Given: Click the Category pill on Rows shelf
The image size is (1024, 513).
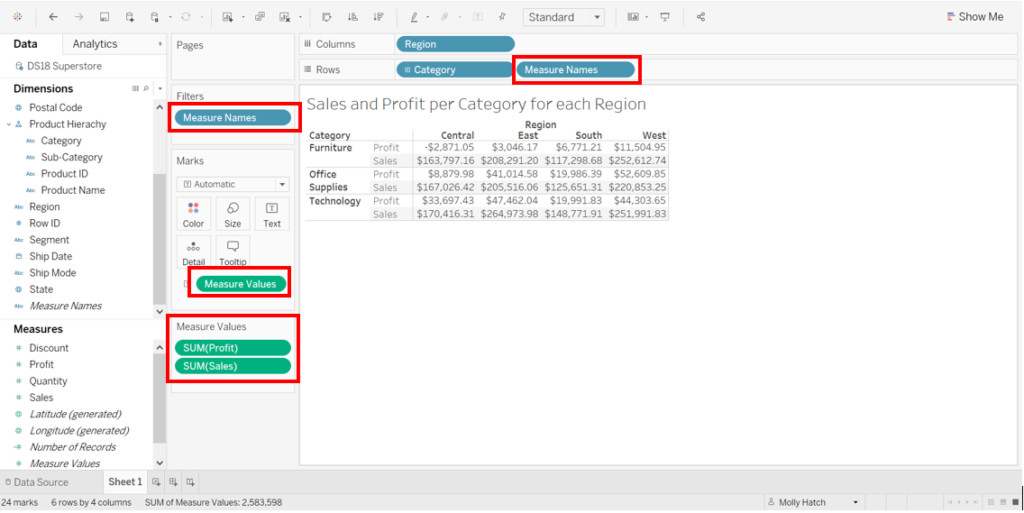Looking at the screenshot, I should point(455,69).
